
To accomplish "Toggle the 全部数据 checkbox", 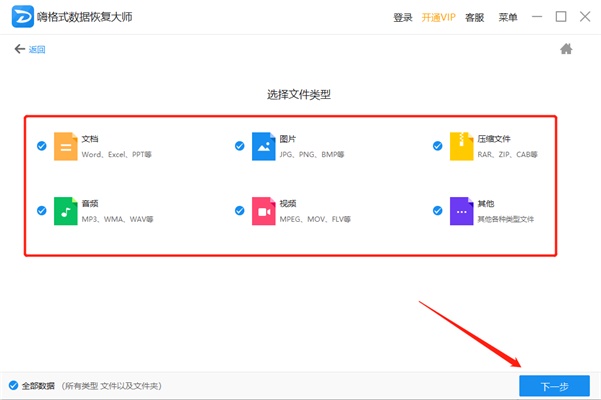I will click(x=13, y=386).
